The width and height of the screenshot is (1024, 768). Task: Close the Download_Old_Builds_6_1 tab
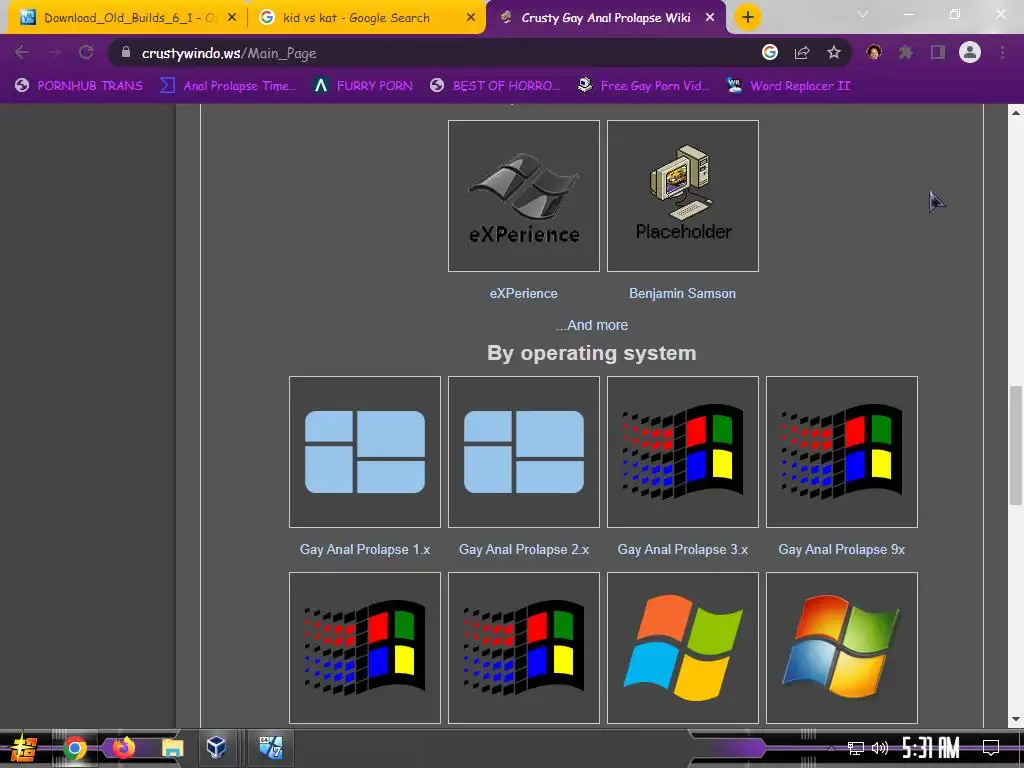(x=232, y=18)
